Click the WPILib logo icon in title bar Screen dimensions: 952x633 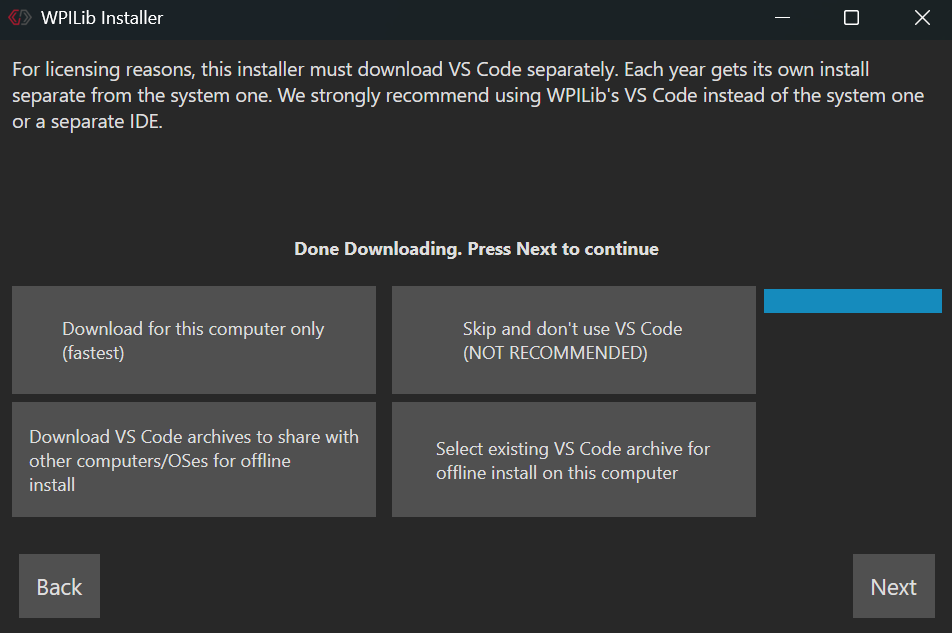[x=20, y=18]
